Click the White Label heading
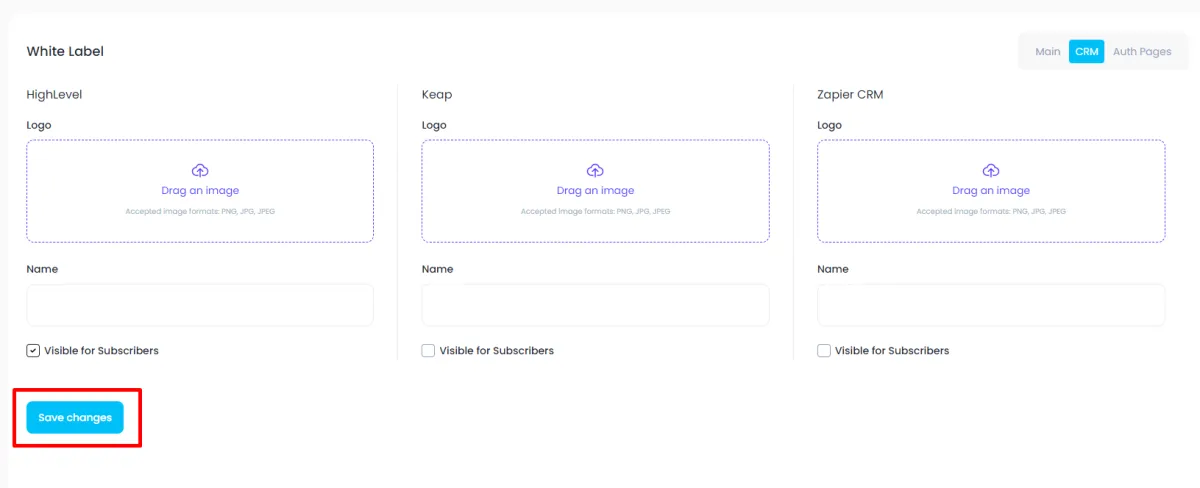The width and height of the screenshot is (1200, 488). pos(65,51)
